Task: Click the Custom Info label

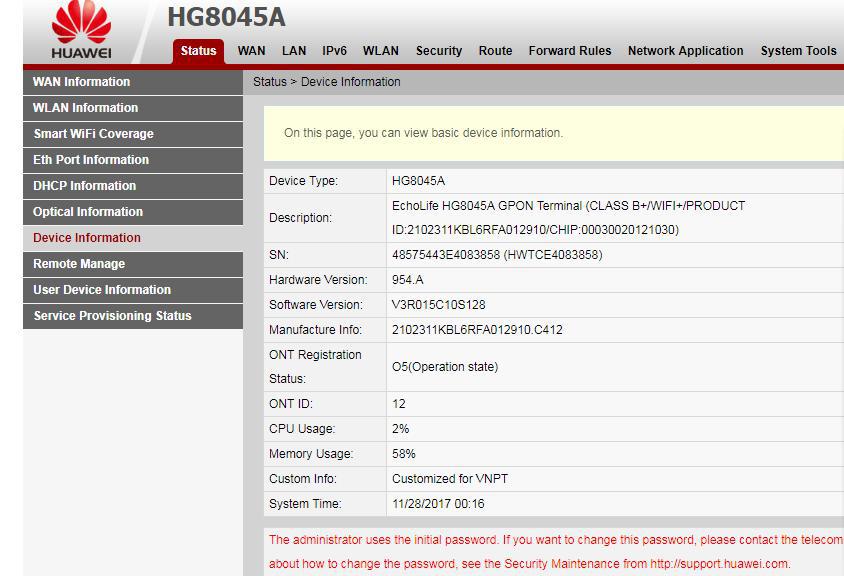Action: tap(303, 479)
